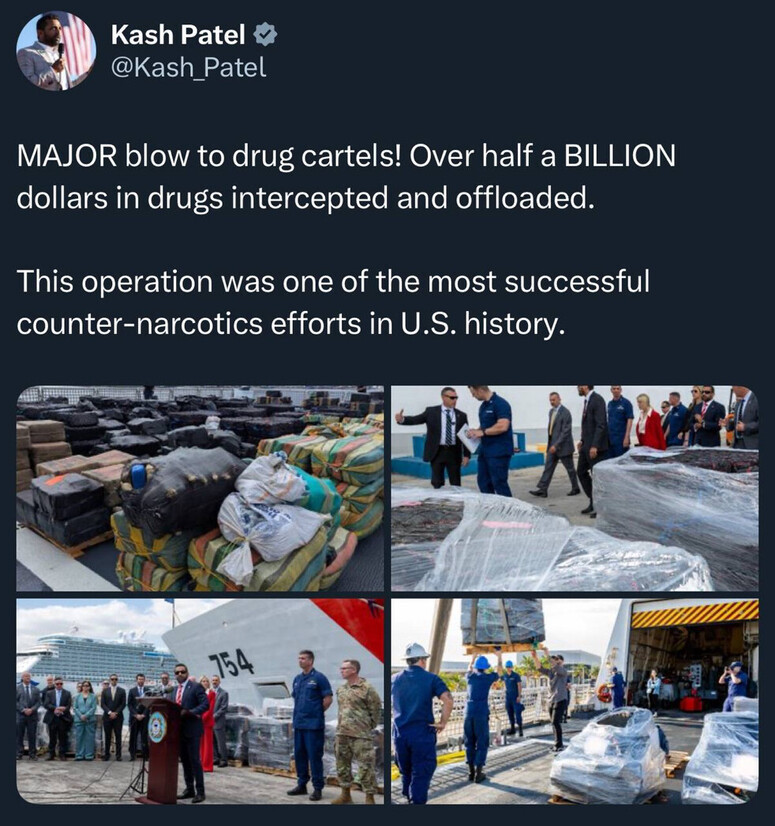
Task: Open the photo of stacked drug bales
Action: [200, 488]
